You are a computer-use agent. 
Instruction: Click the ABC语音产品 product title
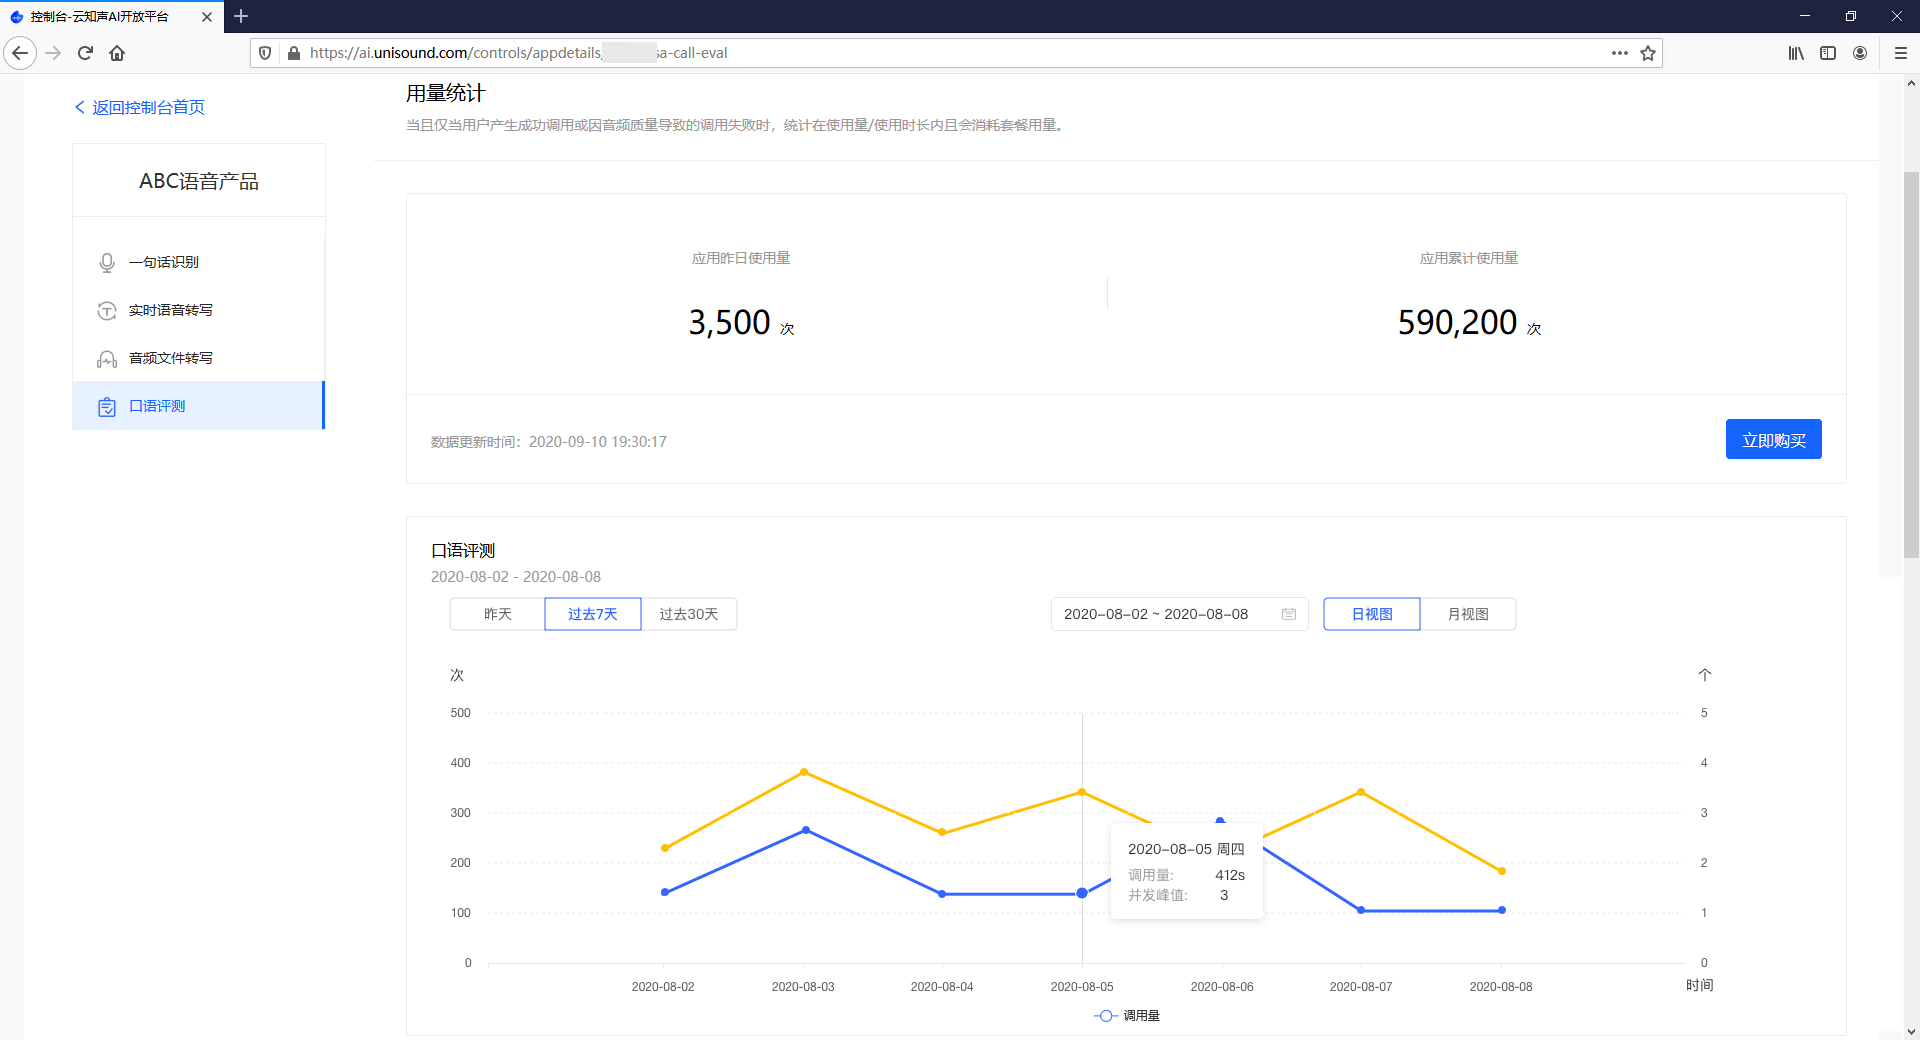pyautogui.click(x=199, y=181)
